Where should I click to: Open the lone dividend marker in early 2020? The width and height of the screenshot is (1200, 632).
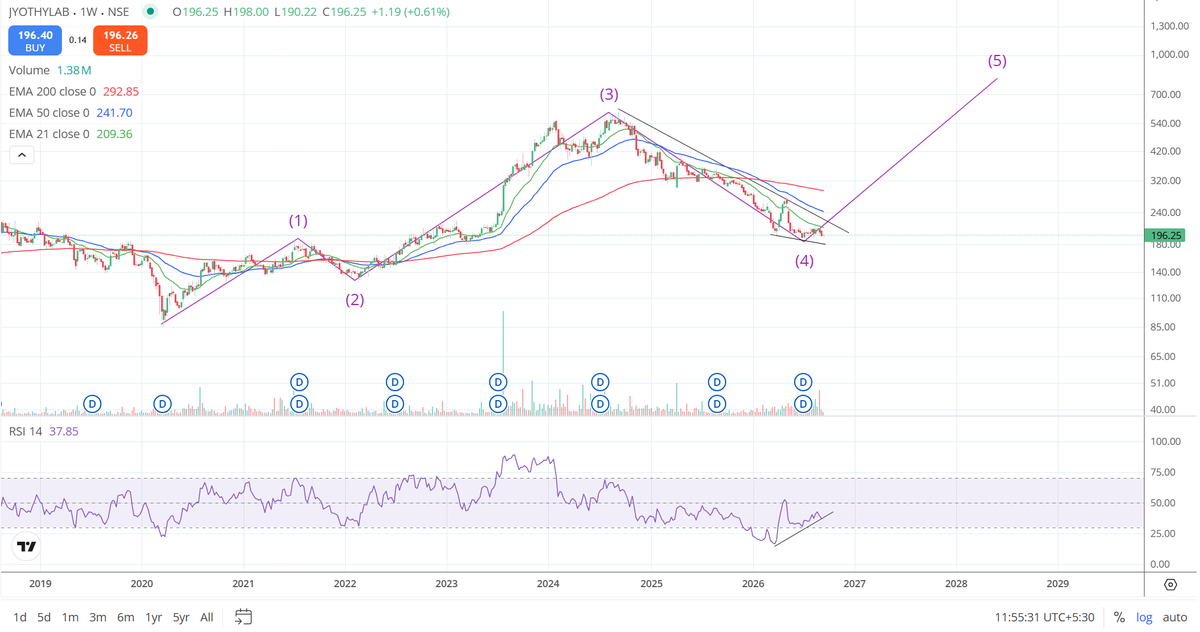pos(162,403)
